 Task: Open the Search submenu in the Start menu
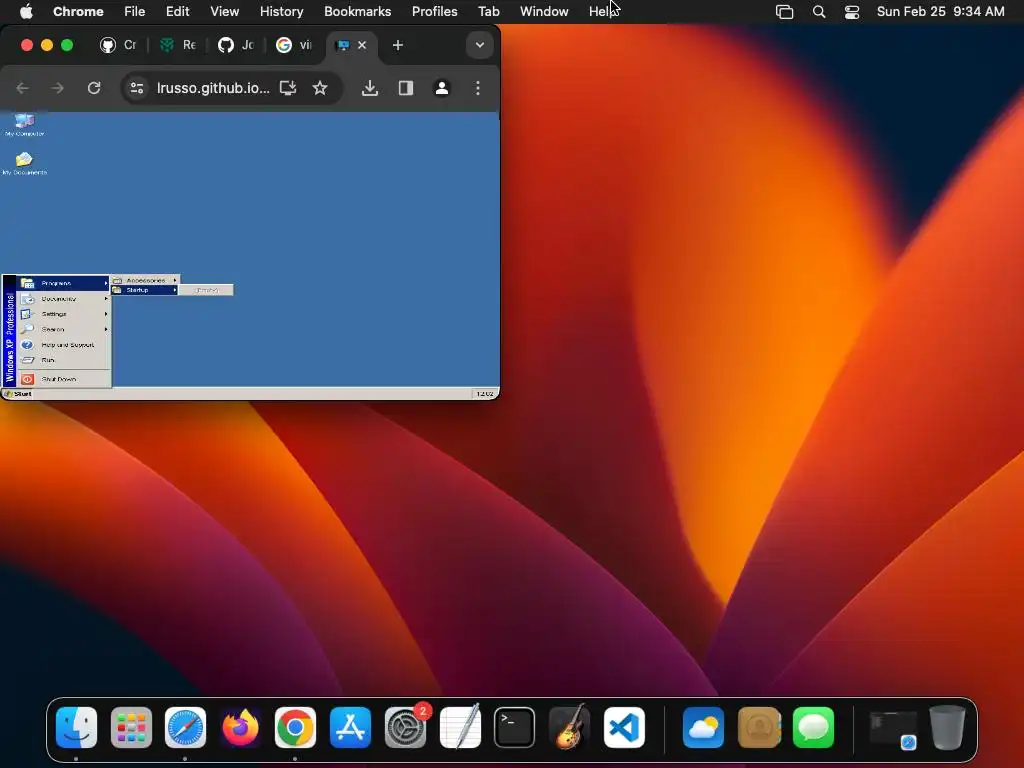[x=63, y=329]
